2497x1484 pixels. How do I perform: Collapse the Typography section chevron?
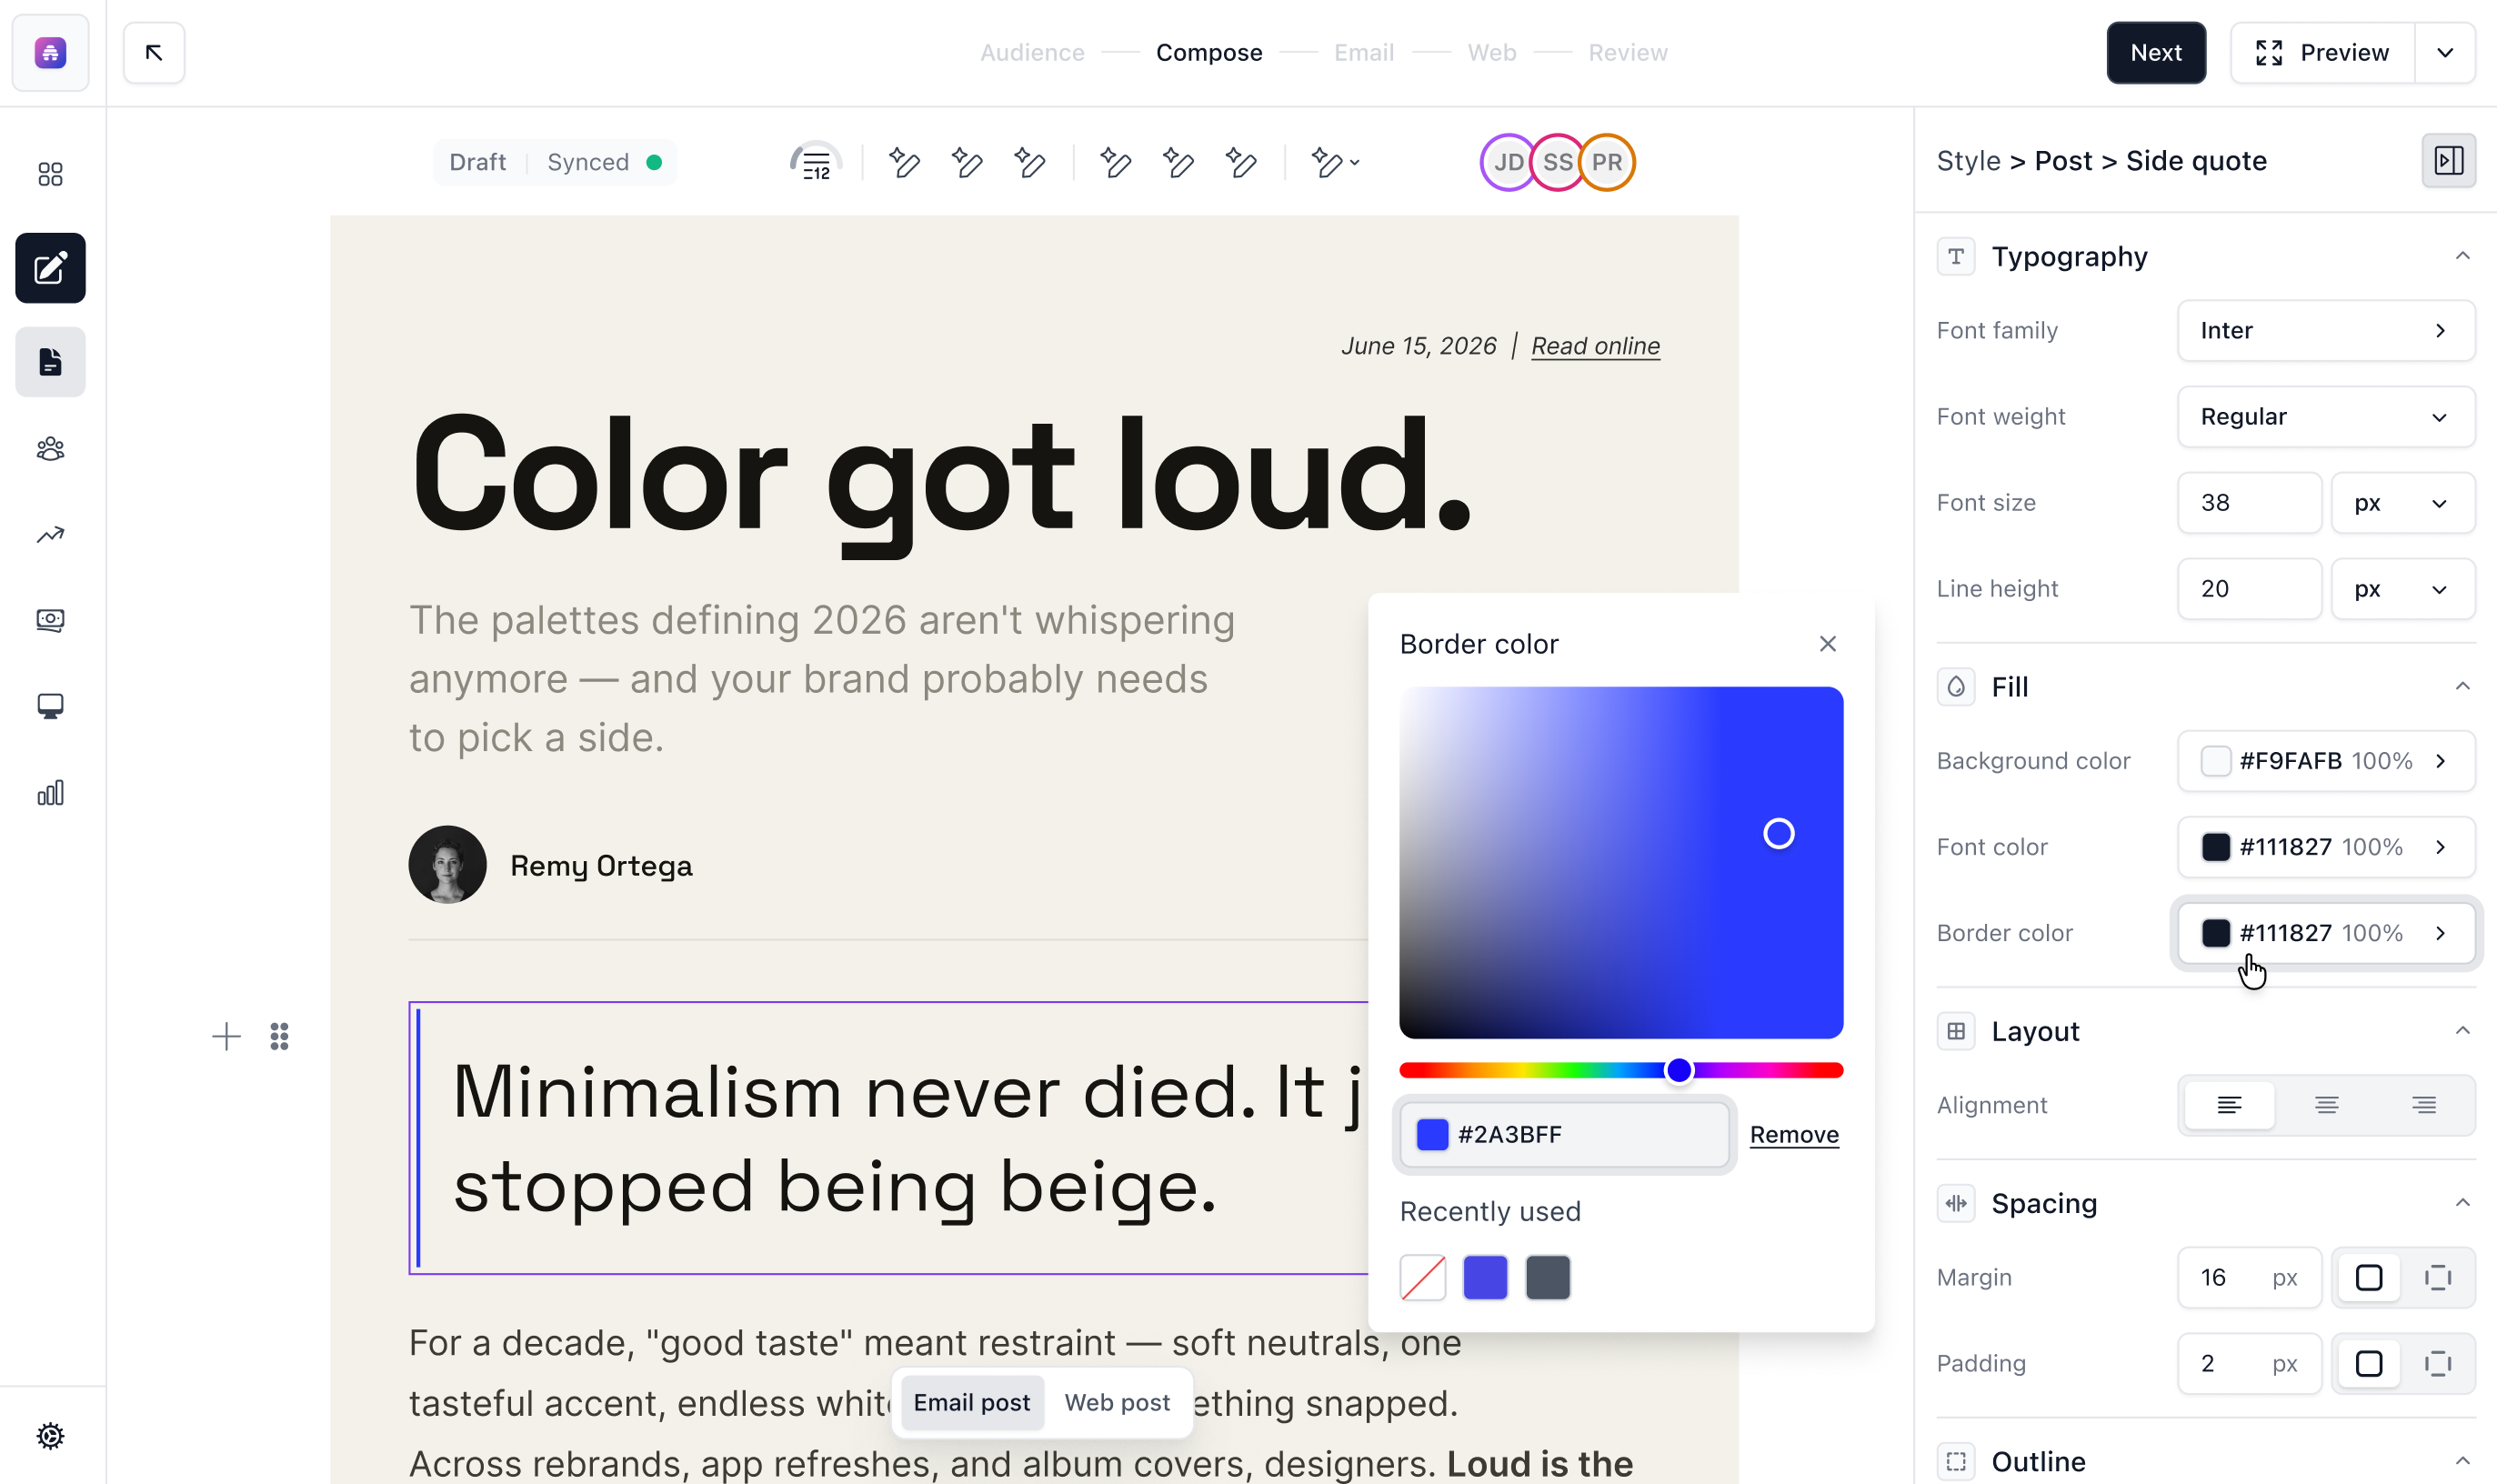(x=2462, y=256)
